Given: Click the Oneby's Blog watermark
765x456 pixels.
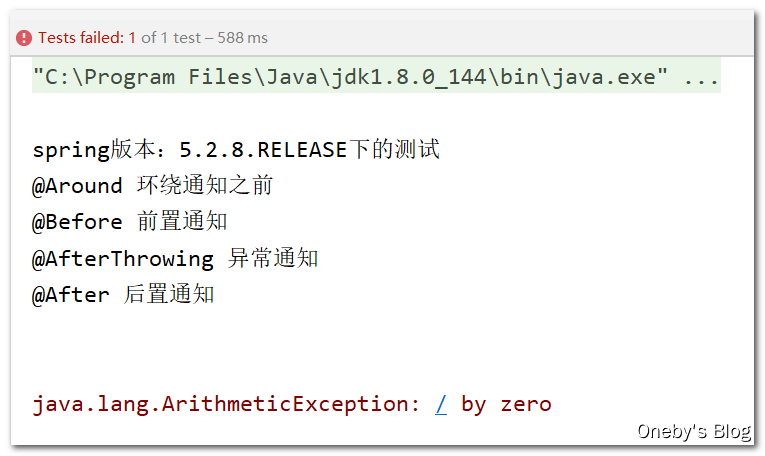Looking at the screenshot, I should 694,431.
